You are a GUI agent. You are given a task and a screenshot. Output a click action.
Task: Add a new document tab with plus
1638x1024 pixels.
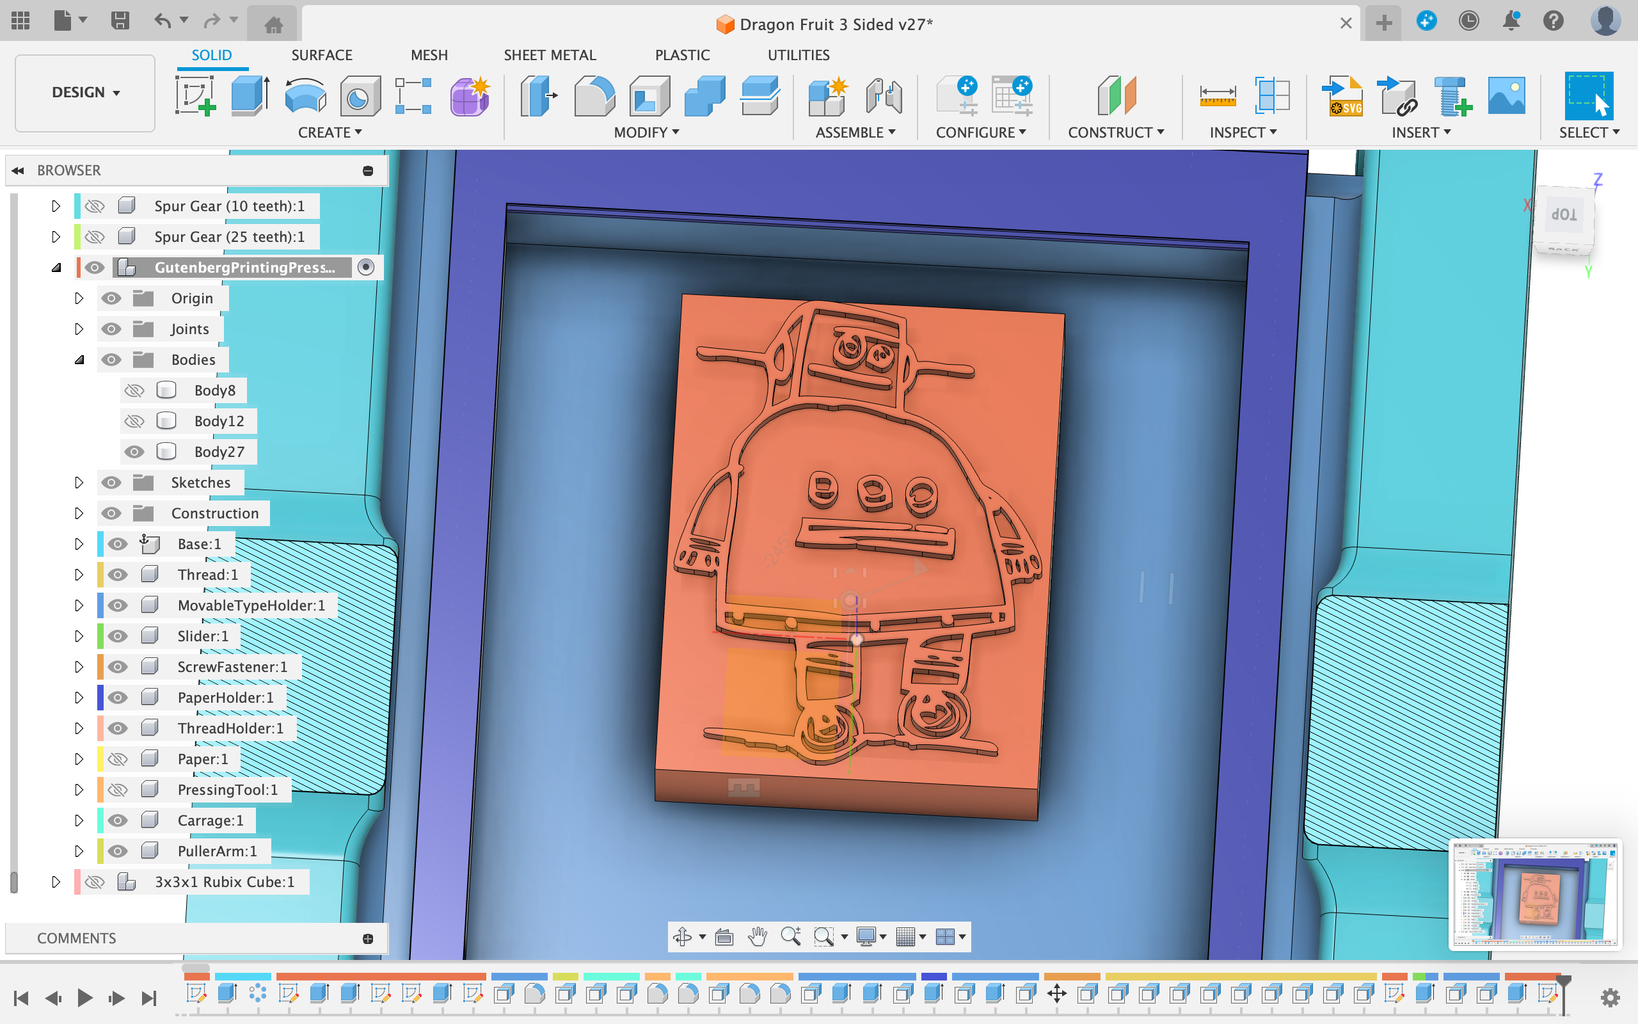(1384, 22)
